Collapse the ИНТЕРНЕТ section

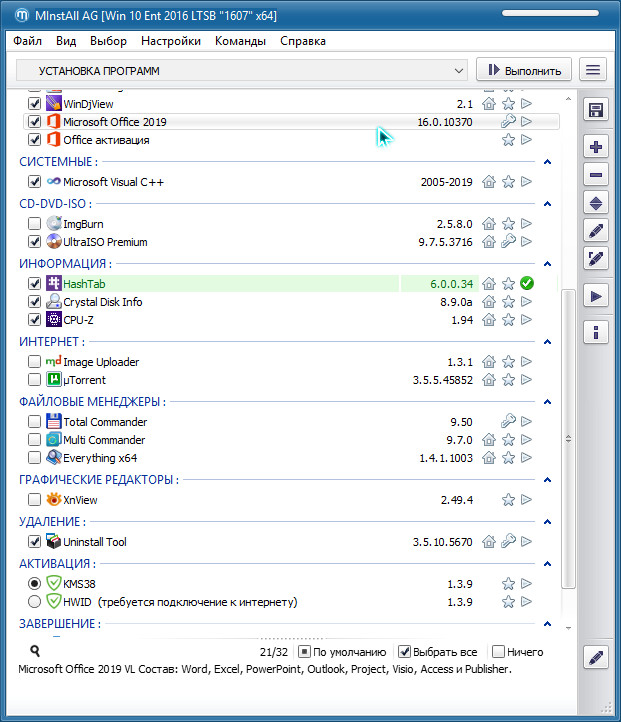[x=547, y=342]
